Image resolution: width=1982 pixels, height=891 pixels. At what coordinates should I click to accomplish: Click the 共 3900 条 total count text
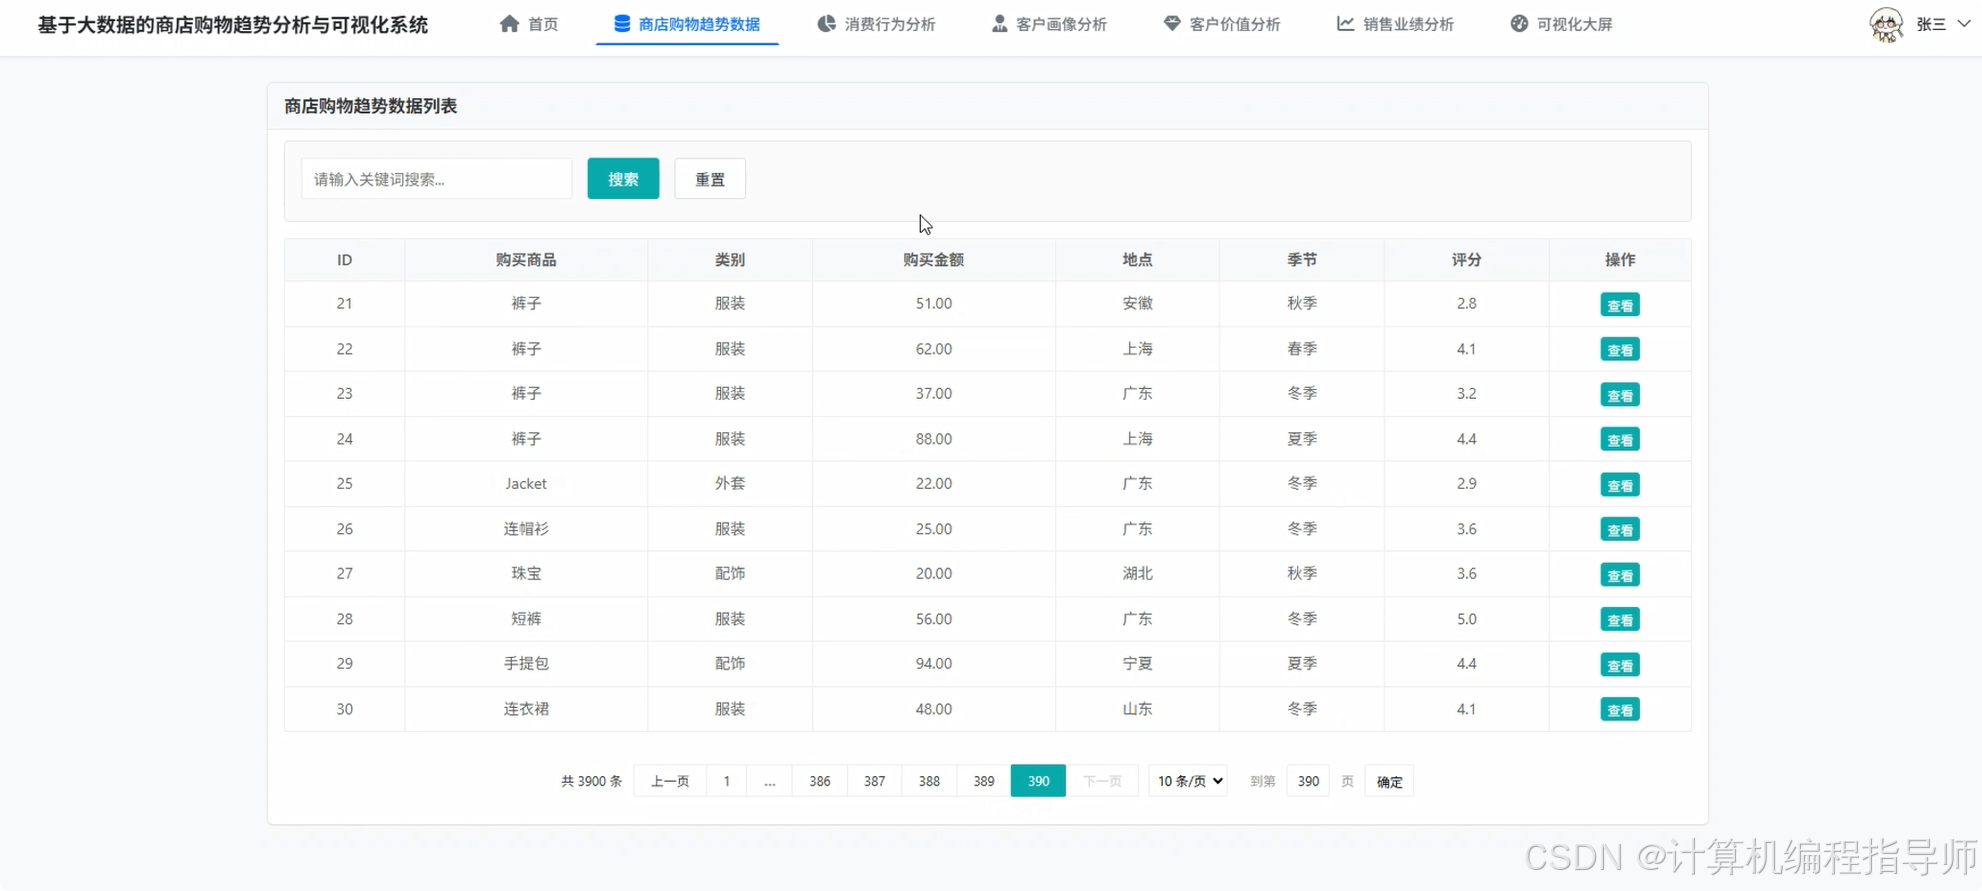[591, 781]
